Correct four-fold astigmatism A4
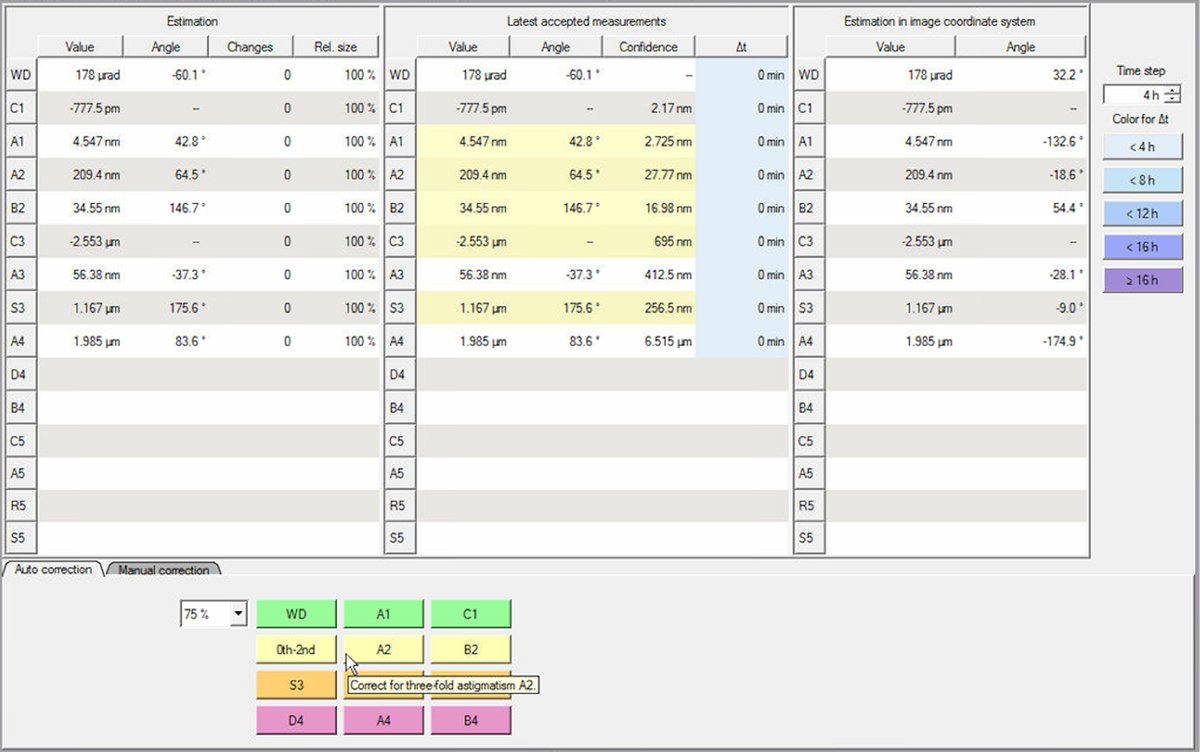This screenshot has width=1200, height=752. coord(383,720)
